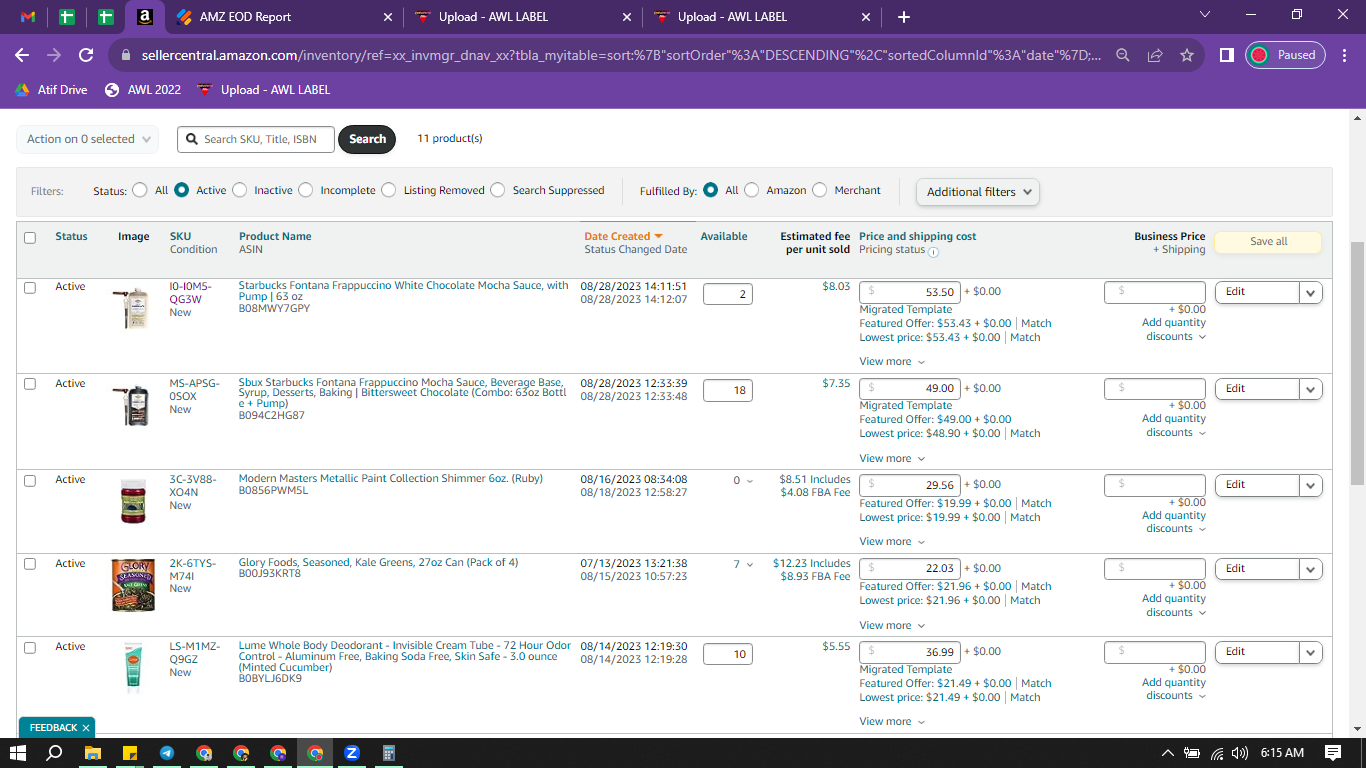Open the pinned Gmail tab
Screen dimensions: 1366x768
[28, 17]
